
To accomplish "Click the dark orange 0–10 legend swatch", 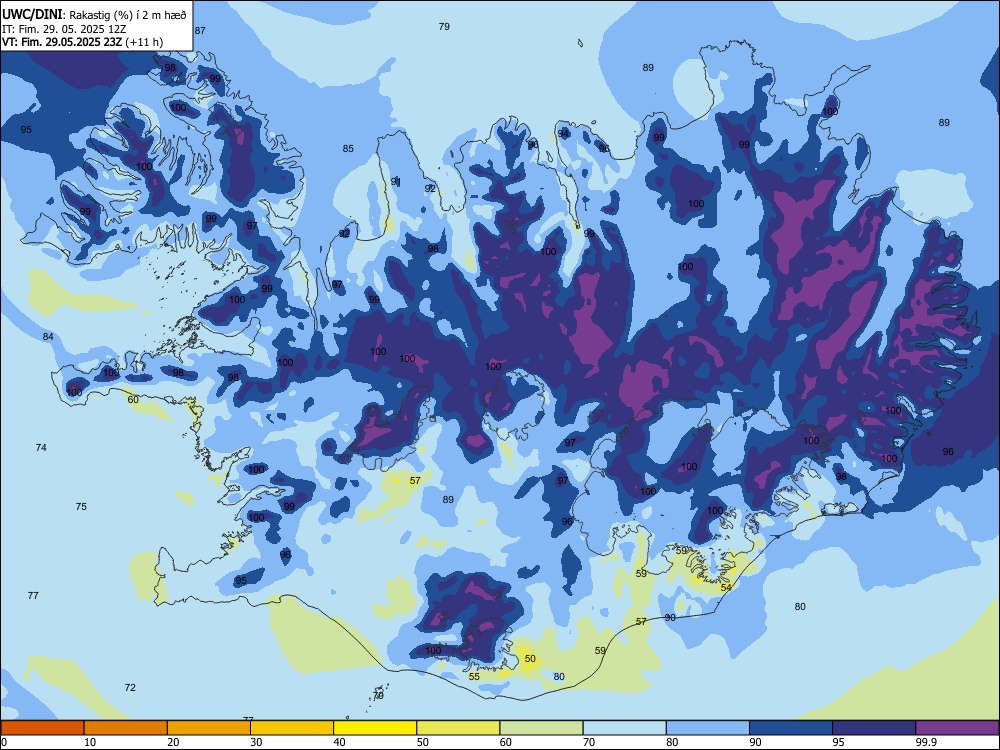I will (42, 728).
